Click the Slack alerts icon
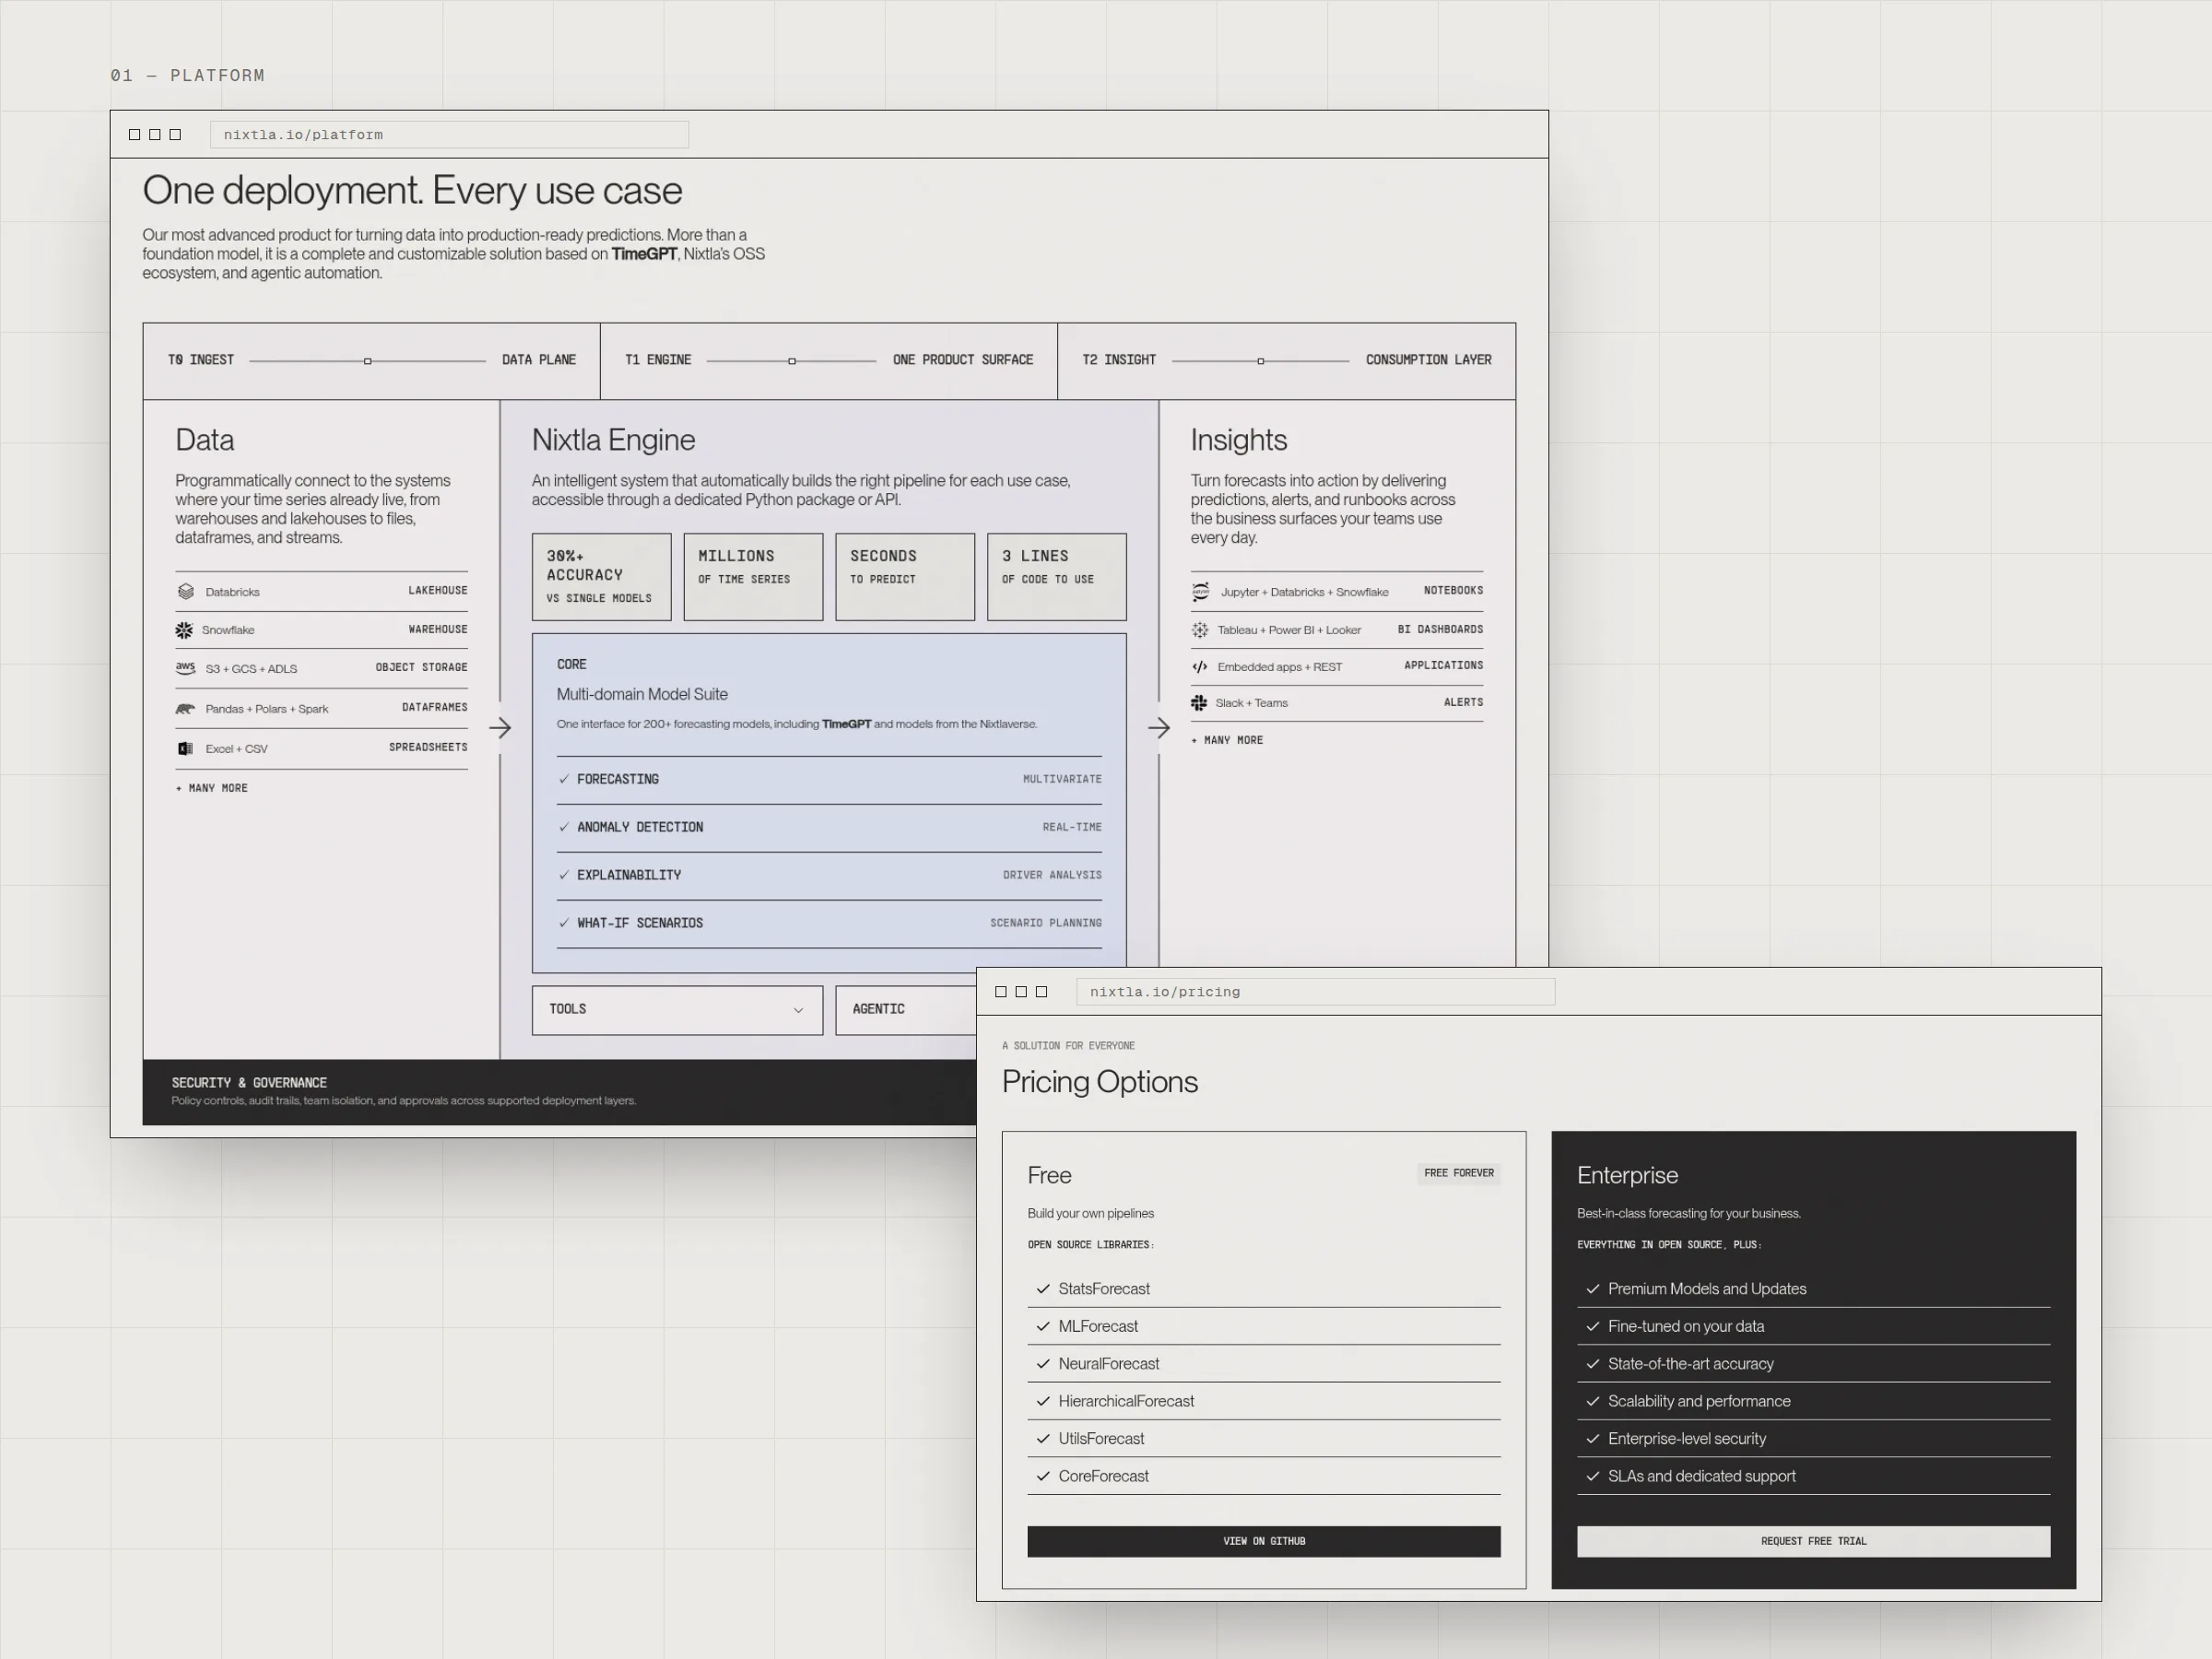Viewport: 2212px width, 1659px height. click(1199, 703)
